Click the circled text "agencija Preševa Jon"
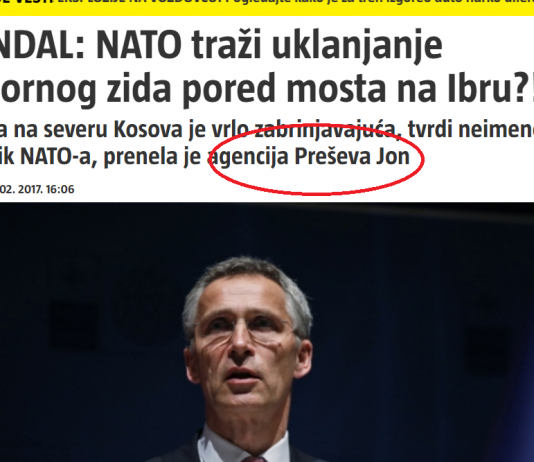The height and width of the screenshot is (462, 534). (x=309, y=158)
